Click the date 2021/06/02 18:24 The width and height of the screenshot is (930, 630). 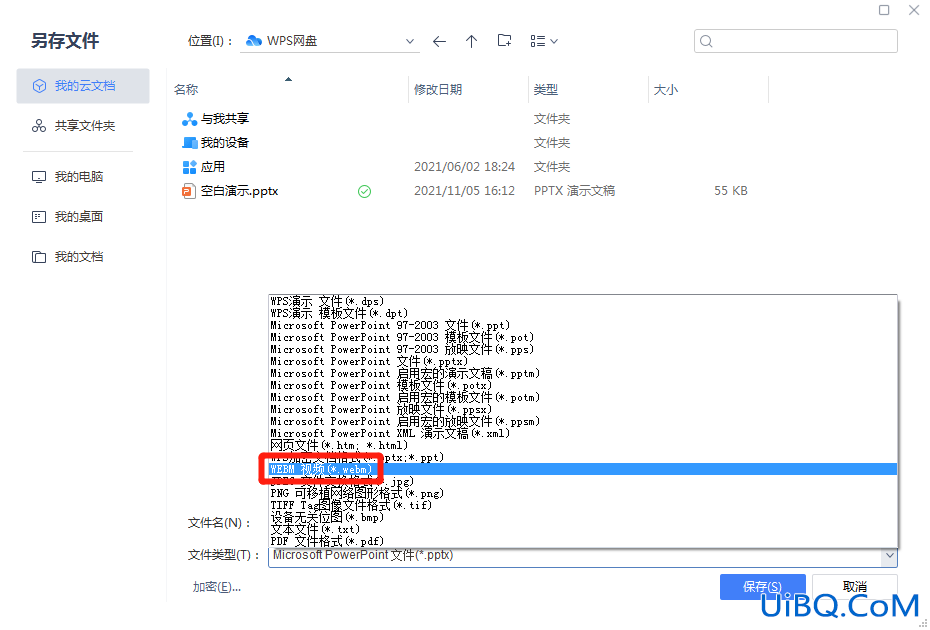pyautogui.click(x=464, y=167)
